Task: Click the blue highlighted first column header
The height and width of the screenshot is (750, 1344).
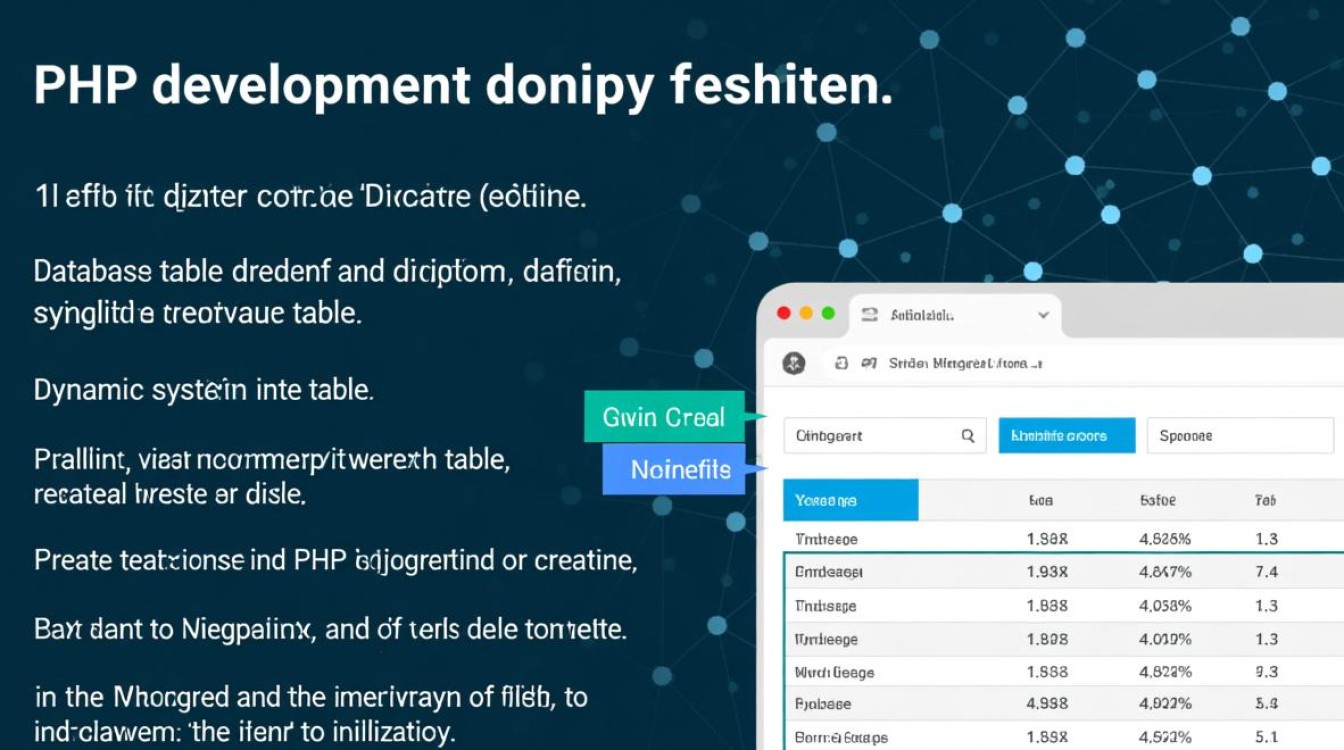Action: click(850, 500)
